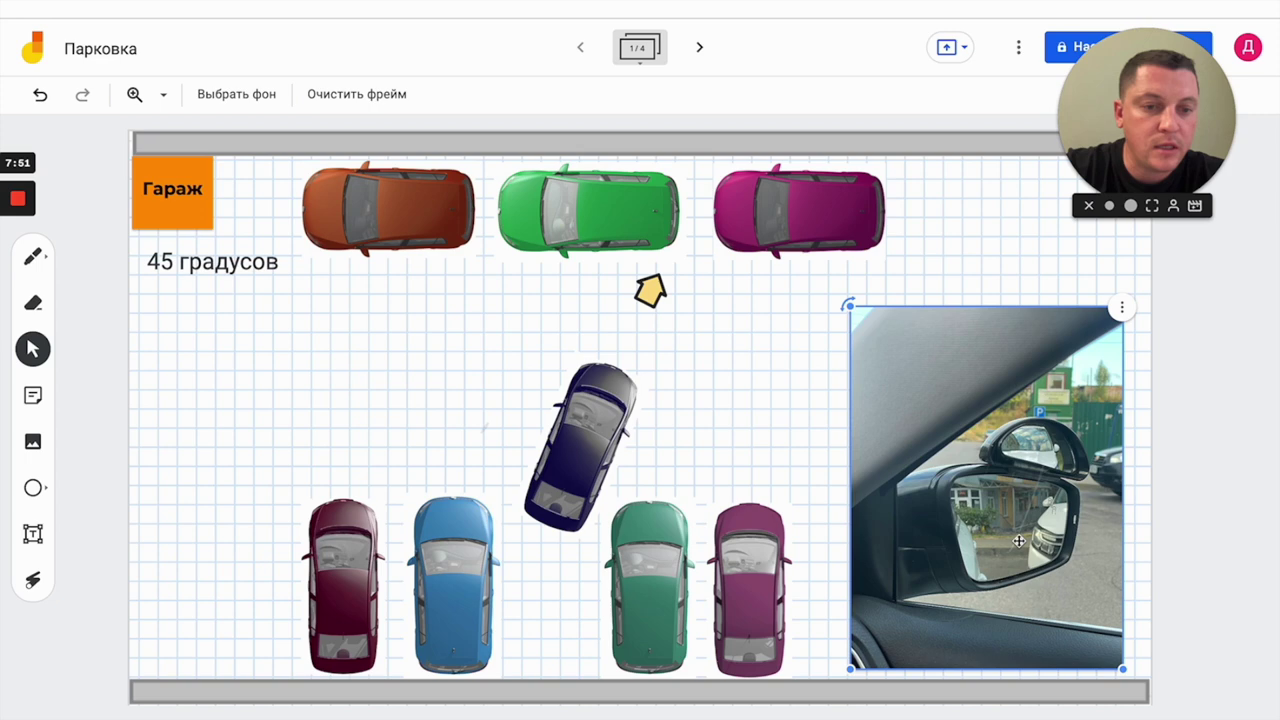Select the Eraser tool
Screen dimensions: 1280x720
click(33, 303)
